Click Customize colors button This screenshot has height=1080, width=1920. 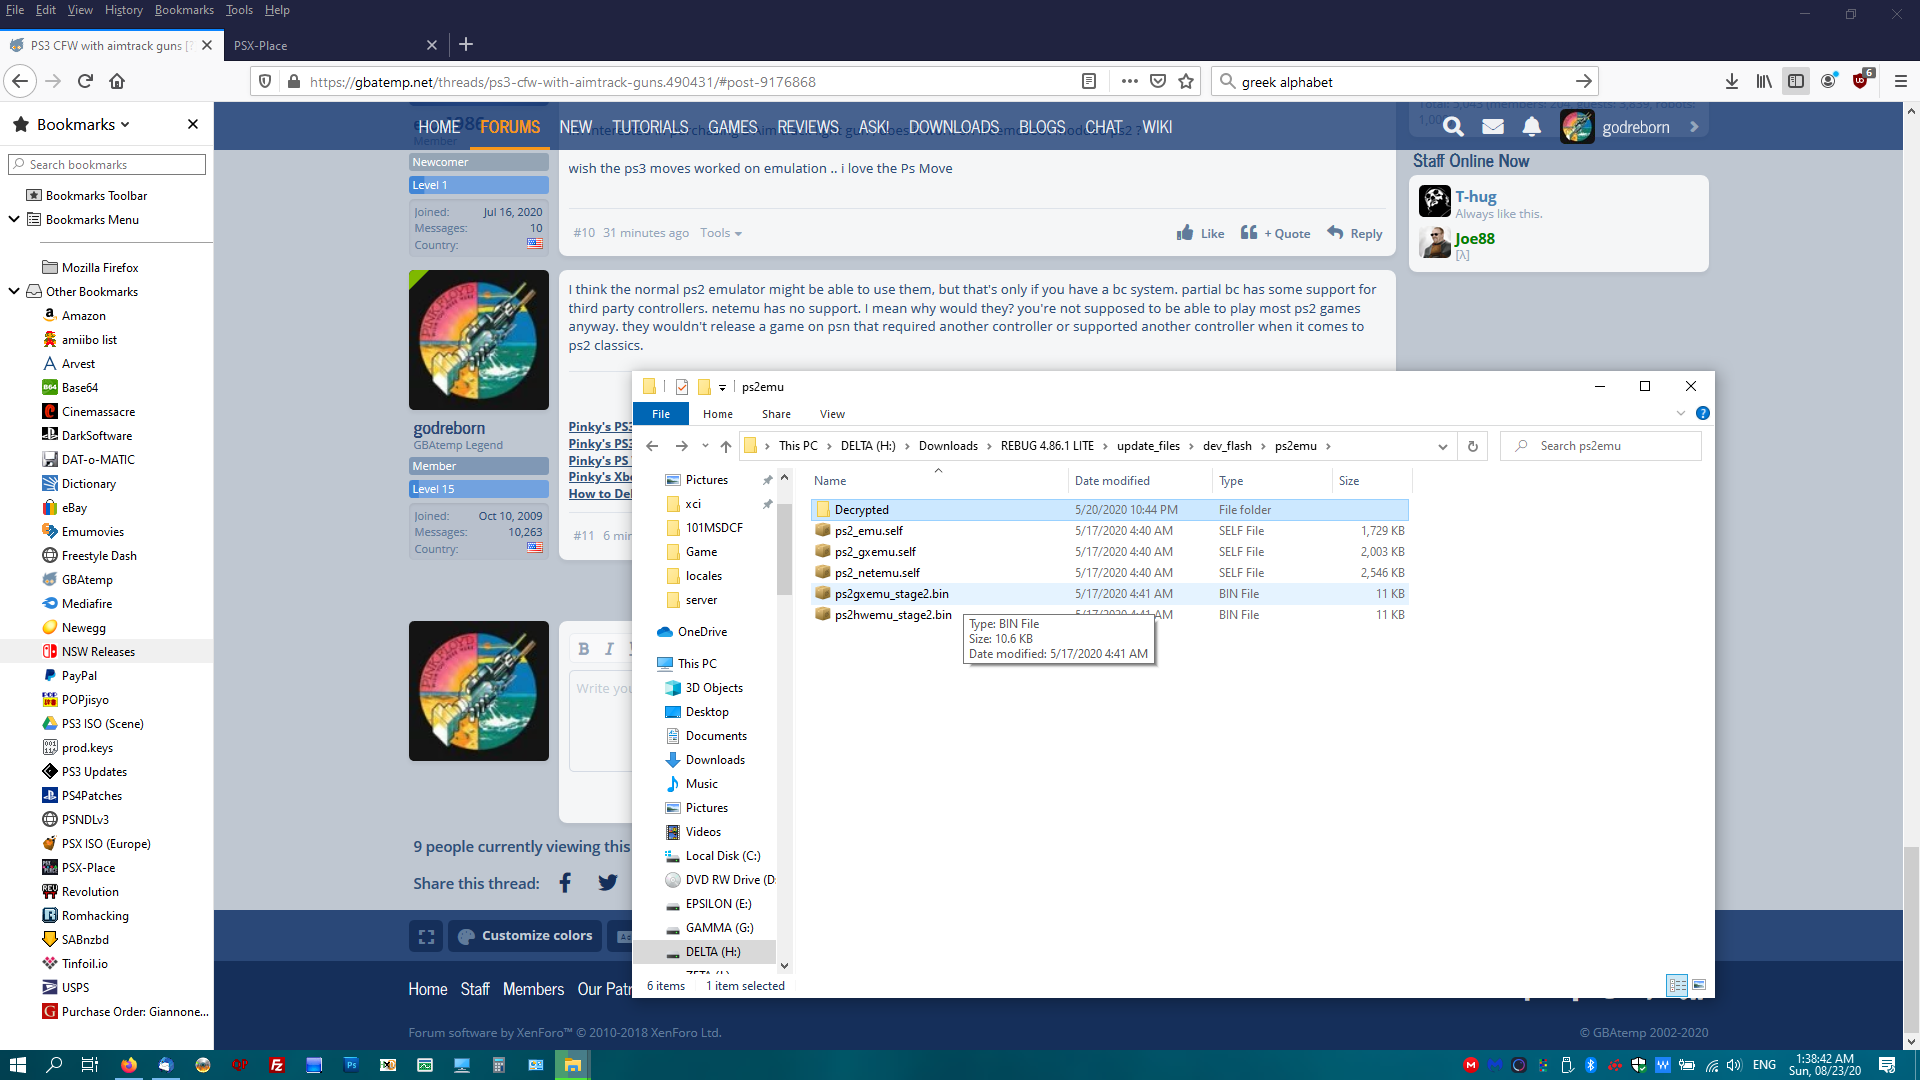point(525,936)
